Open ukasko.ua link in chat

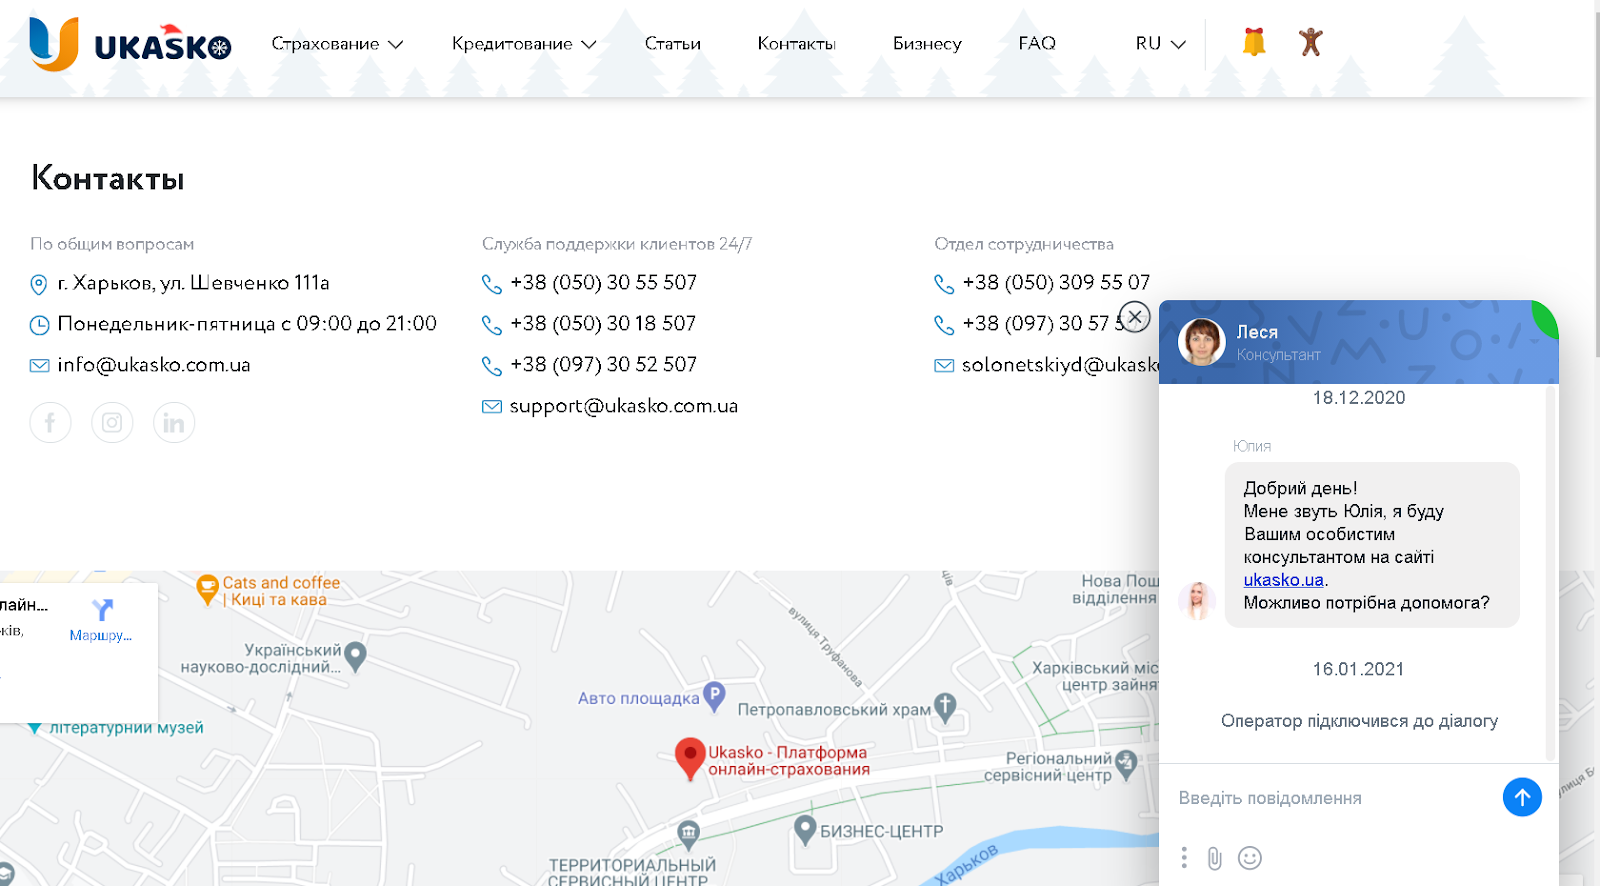(x=1283, y=580)
